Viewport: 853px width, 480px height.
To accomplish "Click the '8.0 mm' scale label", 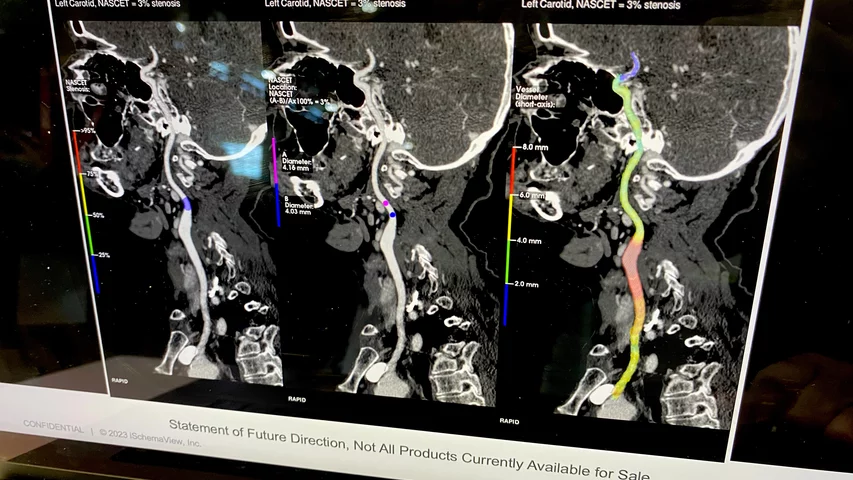I will click(x=535, y=147).
